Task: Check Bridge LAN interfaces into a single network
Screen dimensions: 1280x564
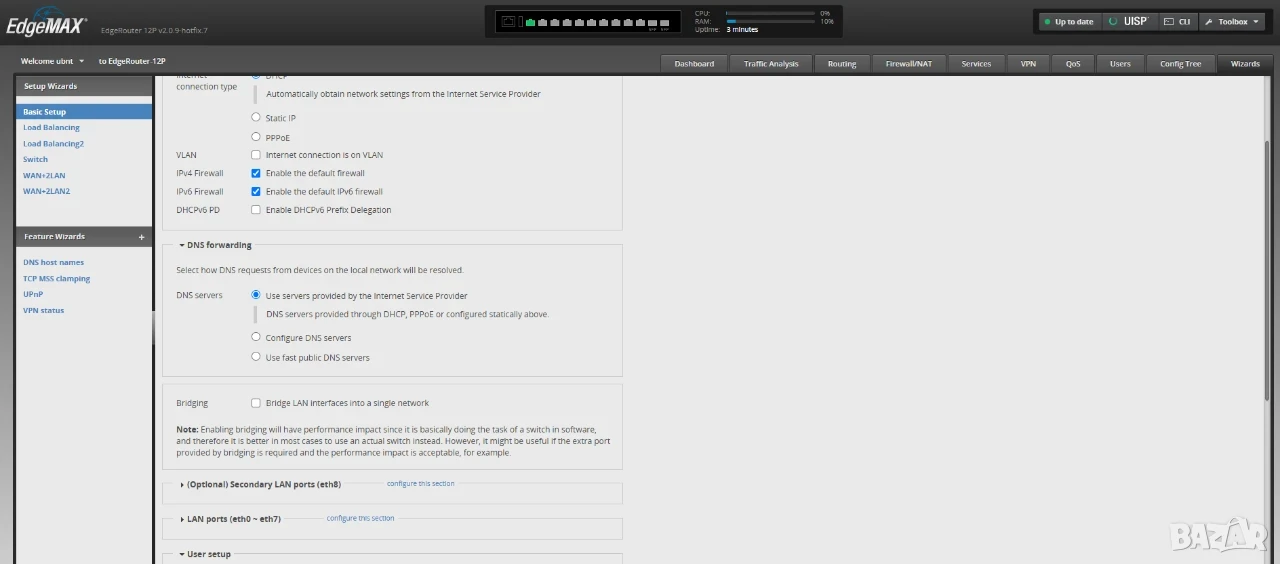Action: (x=256, y=403)
